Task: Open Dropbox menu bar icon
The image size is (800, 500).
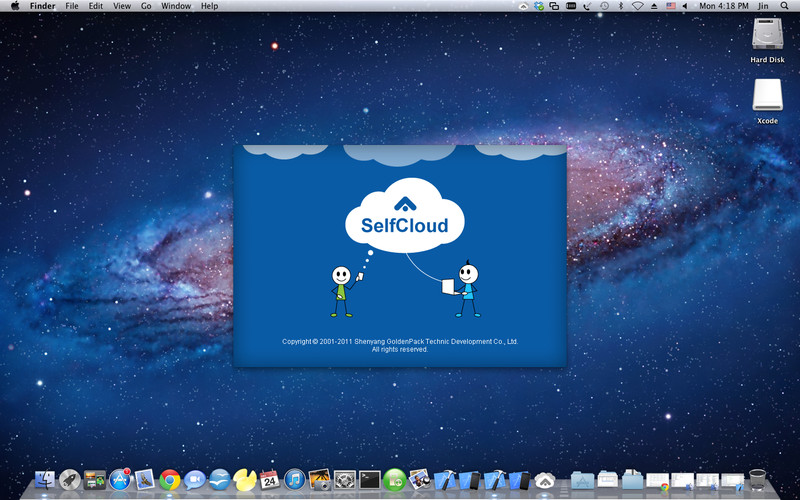Action: coord(539,6)
